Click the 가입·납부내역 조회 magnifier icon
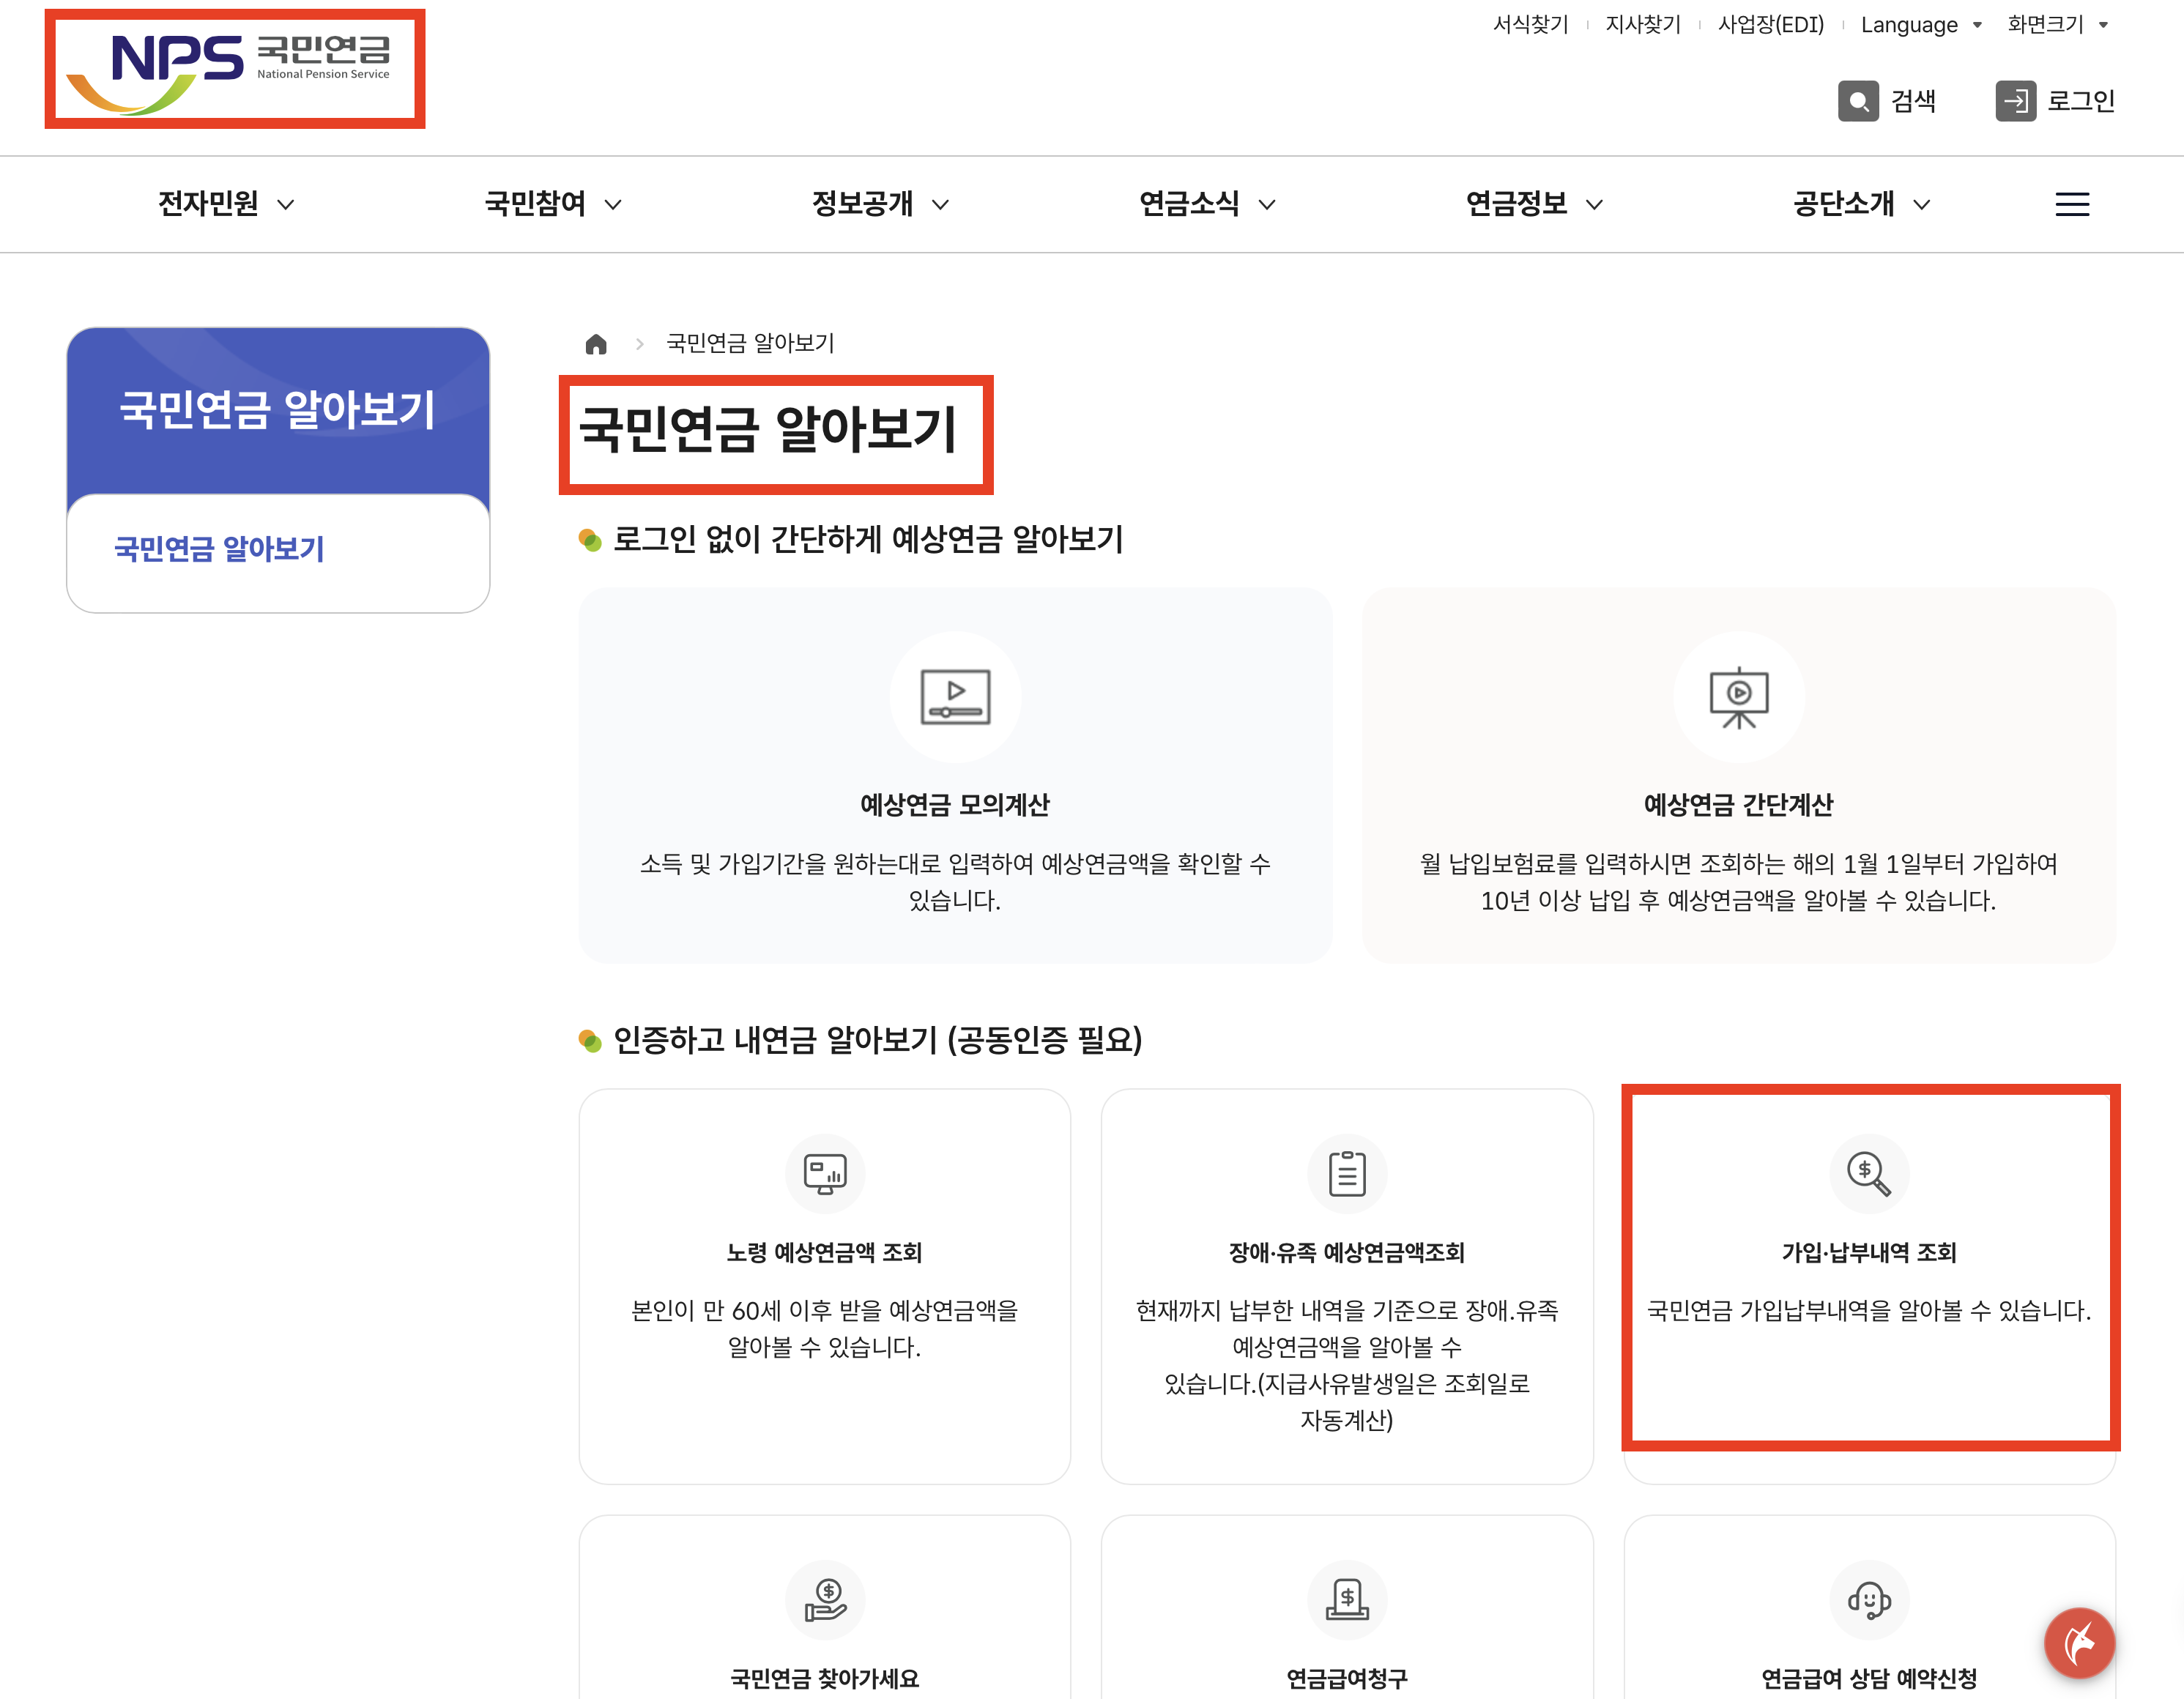The height and width of the screenshot is (1699, 2184). point(1868,1173)
